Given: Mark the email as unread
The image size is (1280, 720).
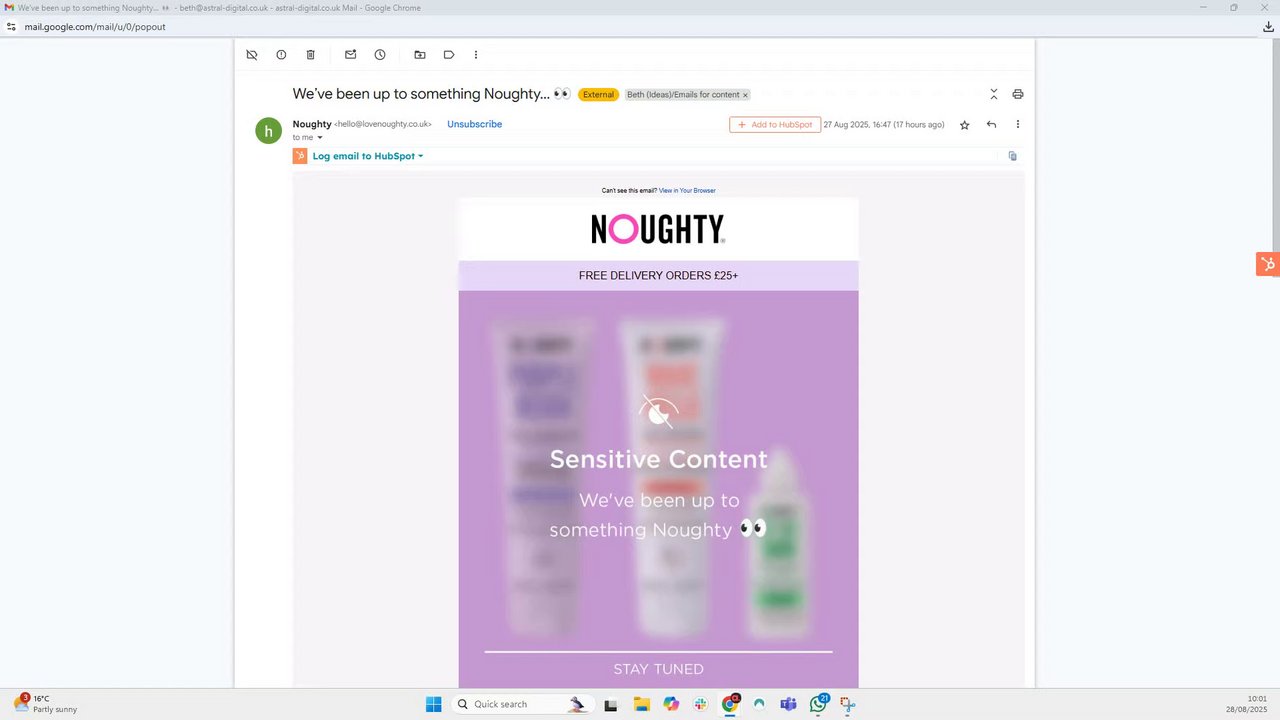Looking at the screenshot, I should click(350, 55).
